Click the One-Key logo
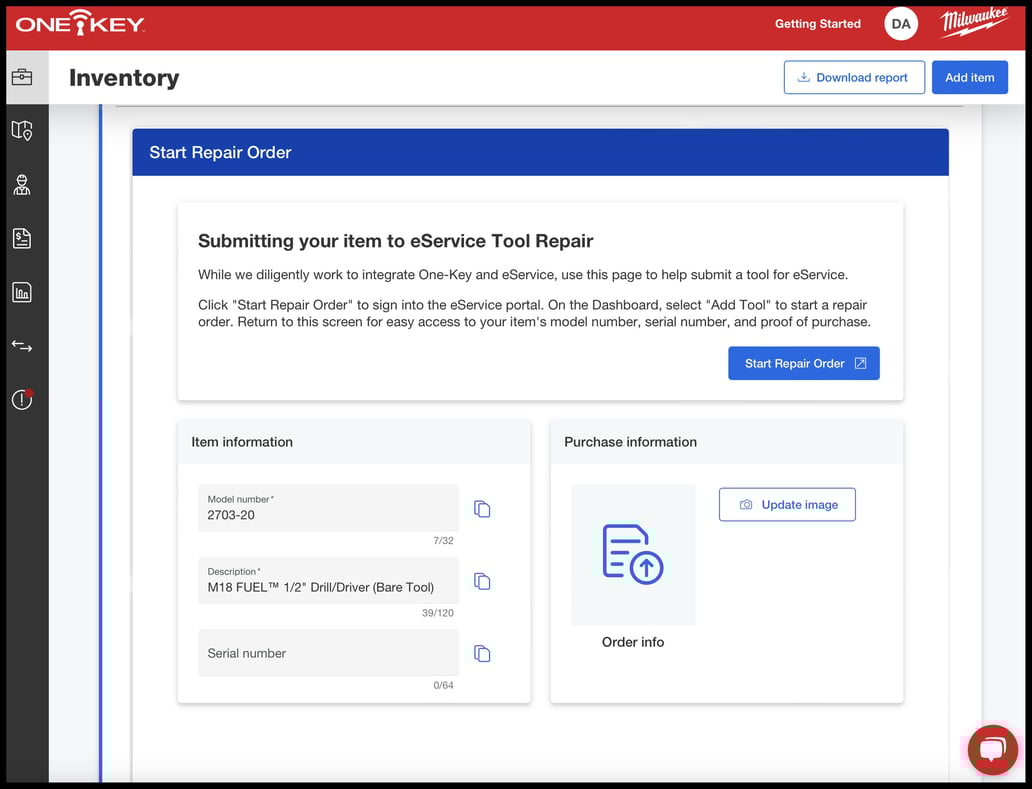The image size is (1032, 789). [78, 23]
